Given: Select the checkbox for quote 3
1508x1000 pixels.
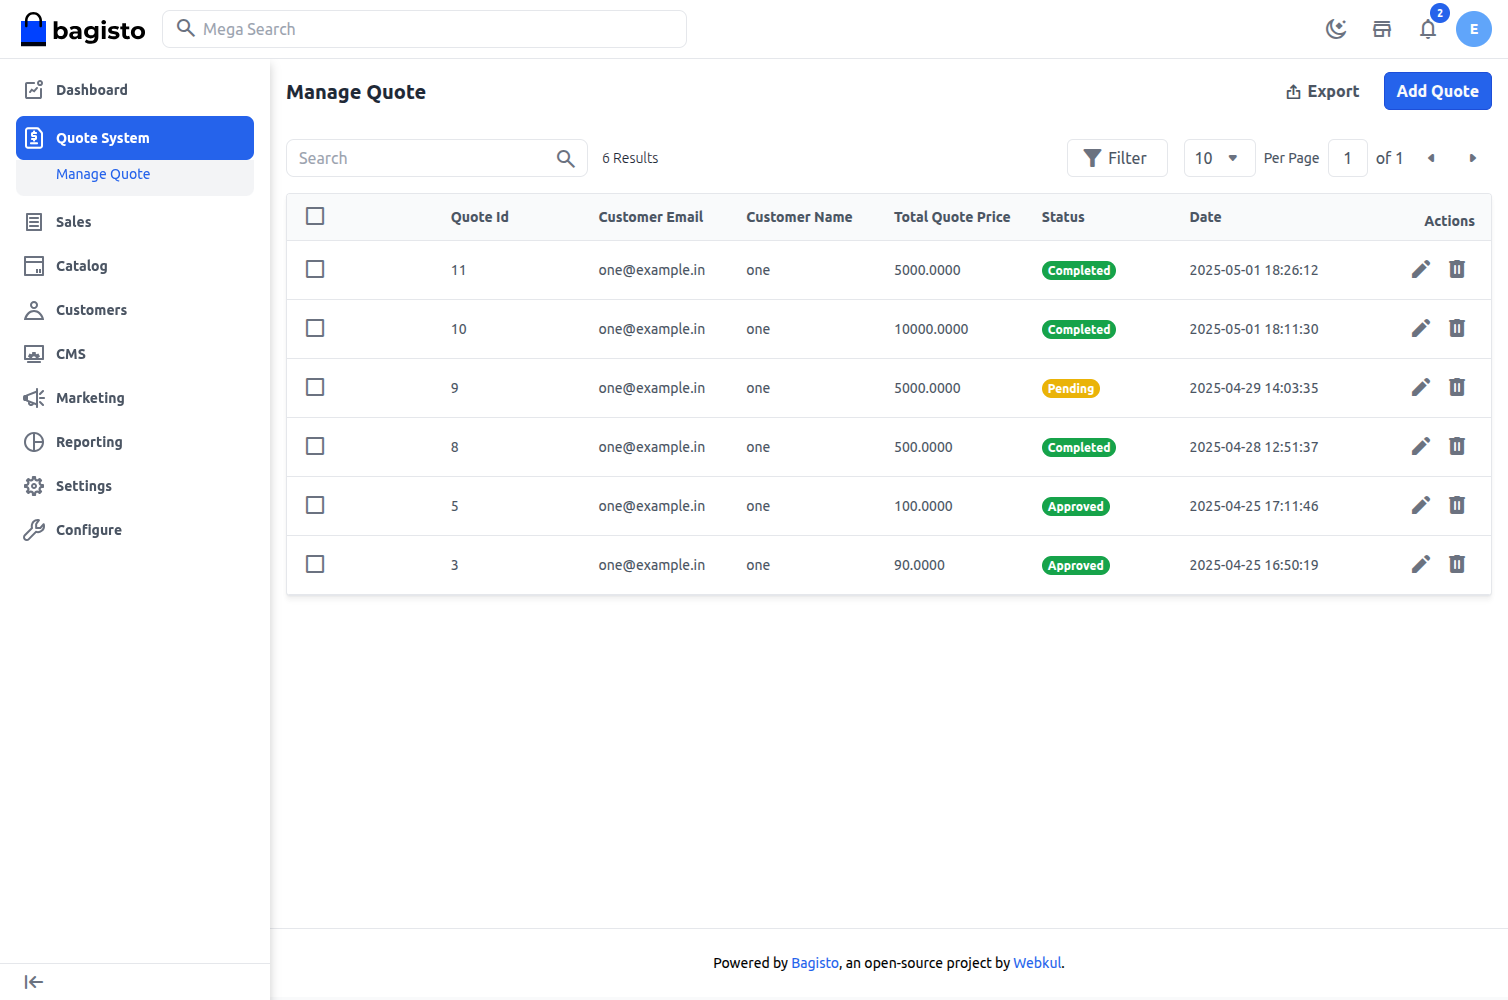Looking at the screenshot, I should coord(315,564).
